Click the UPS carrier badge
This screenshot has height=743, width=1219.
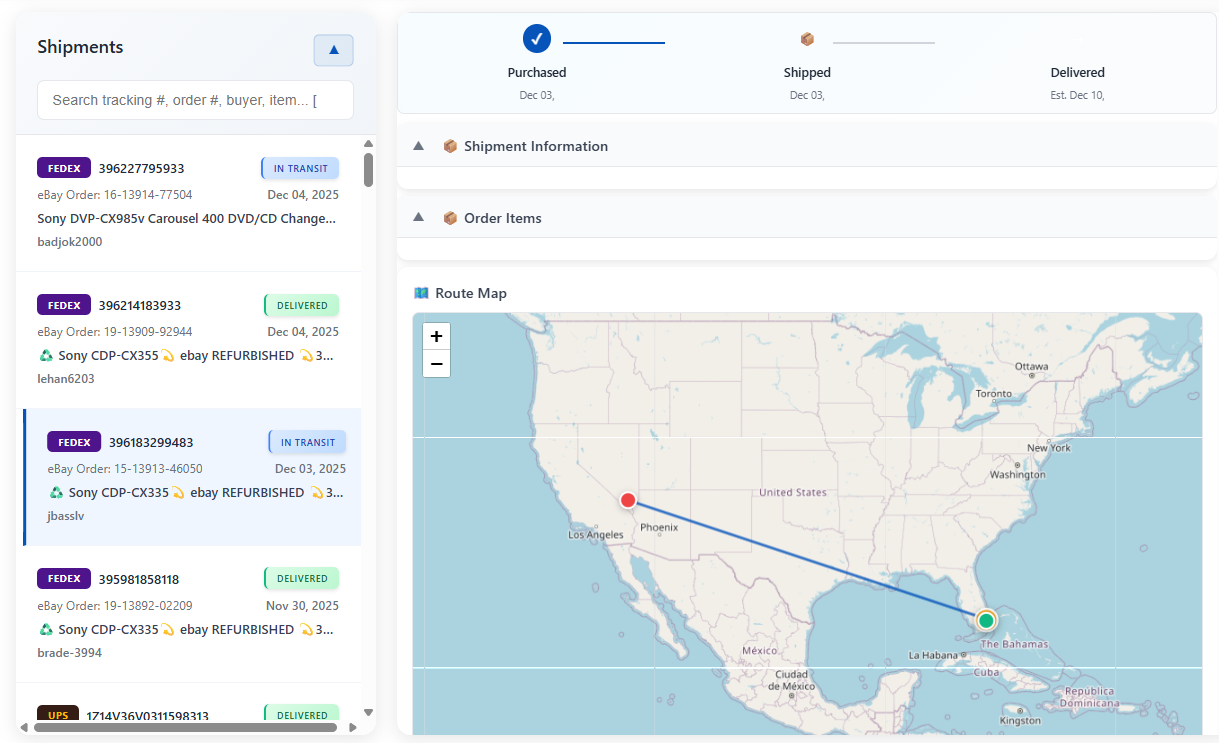pyautogui.click(x=57, y=714)
